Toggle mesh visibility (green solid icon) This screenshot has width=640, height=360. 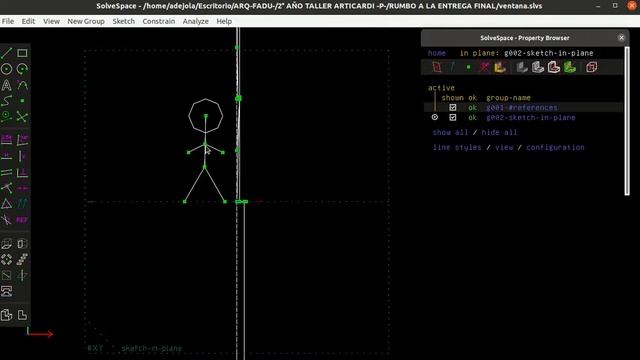click(x=570, y=67)
